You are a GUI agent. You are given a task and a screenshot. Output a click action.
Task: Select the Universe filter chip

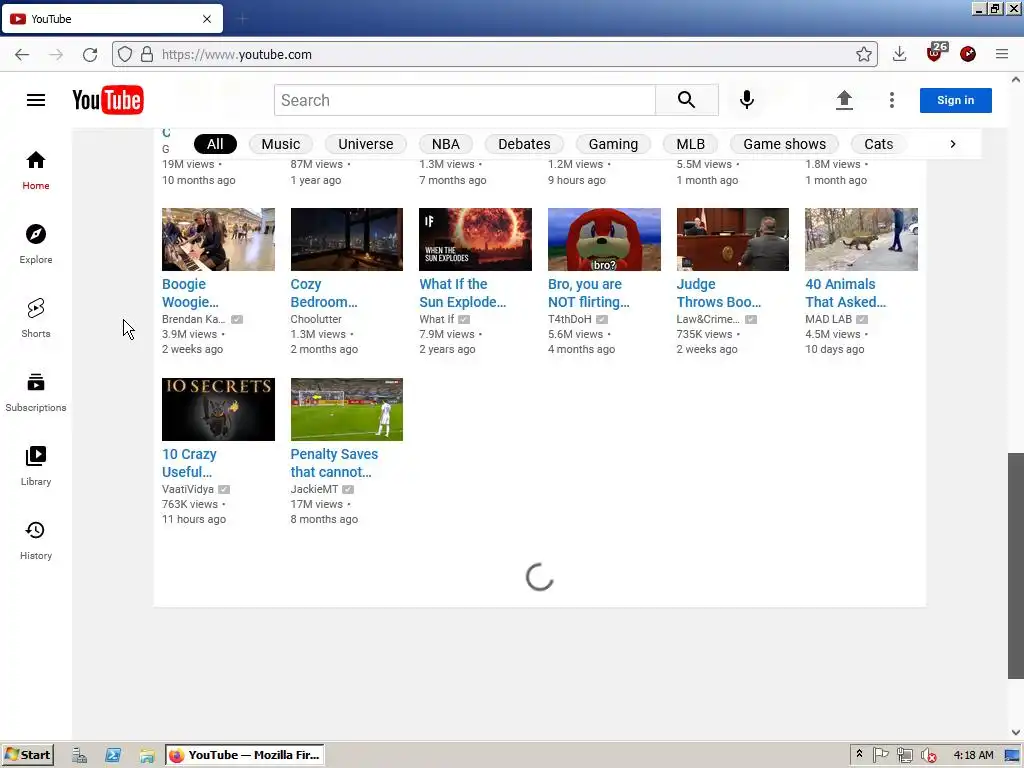tap(366, 144)
